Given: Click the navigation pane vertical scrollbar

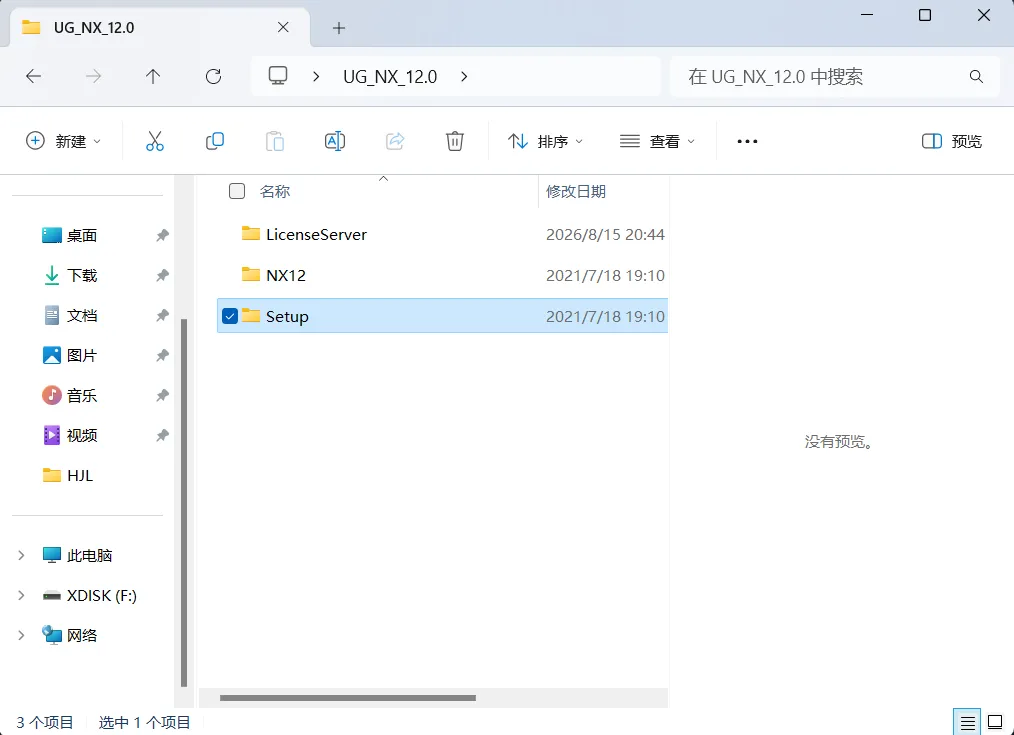Looking at the screenshot, I should point(184,502).
